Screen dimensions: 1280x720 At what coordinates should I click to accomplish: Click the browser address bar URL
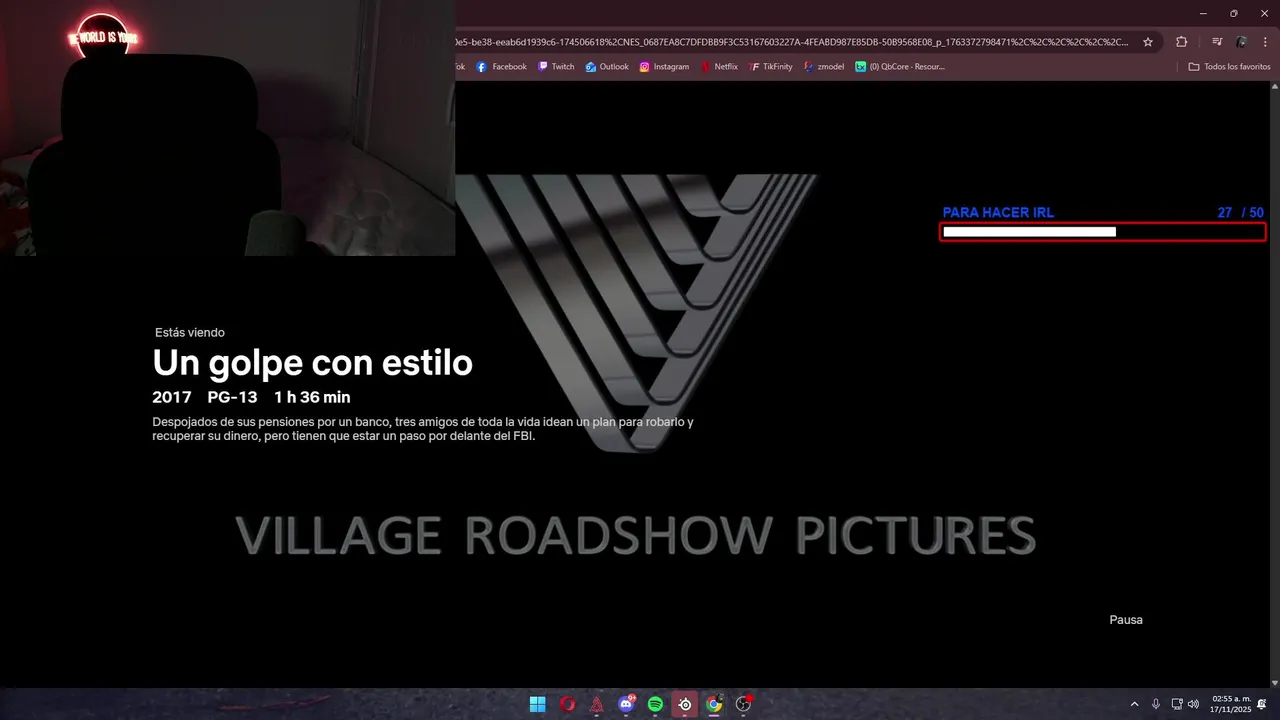(x=790, y=42)
